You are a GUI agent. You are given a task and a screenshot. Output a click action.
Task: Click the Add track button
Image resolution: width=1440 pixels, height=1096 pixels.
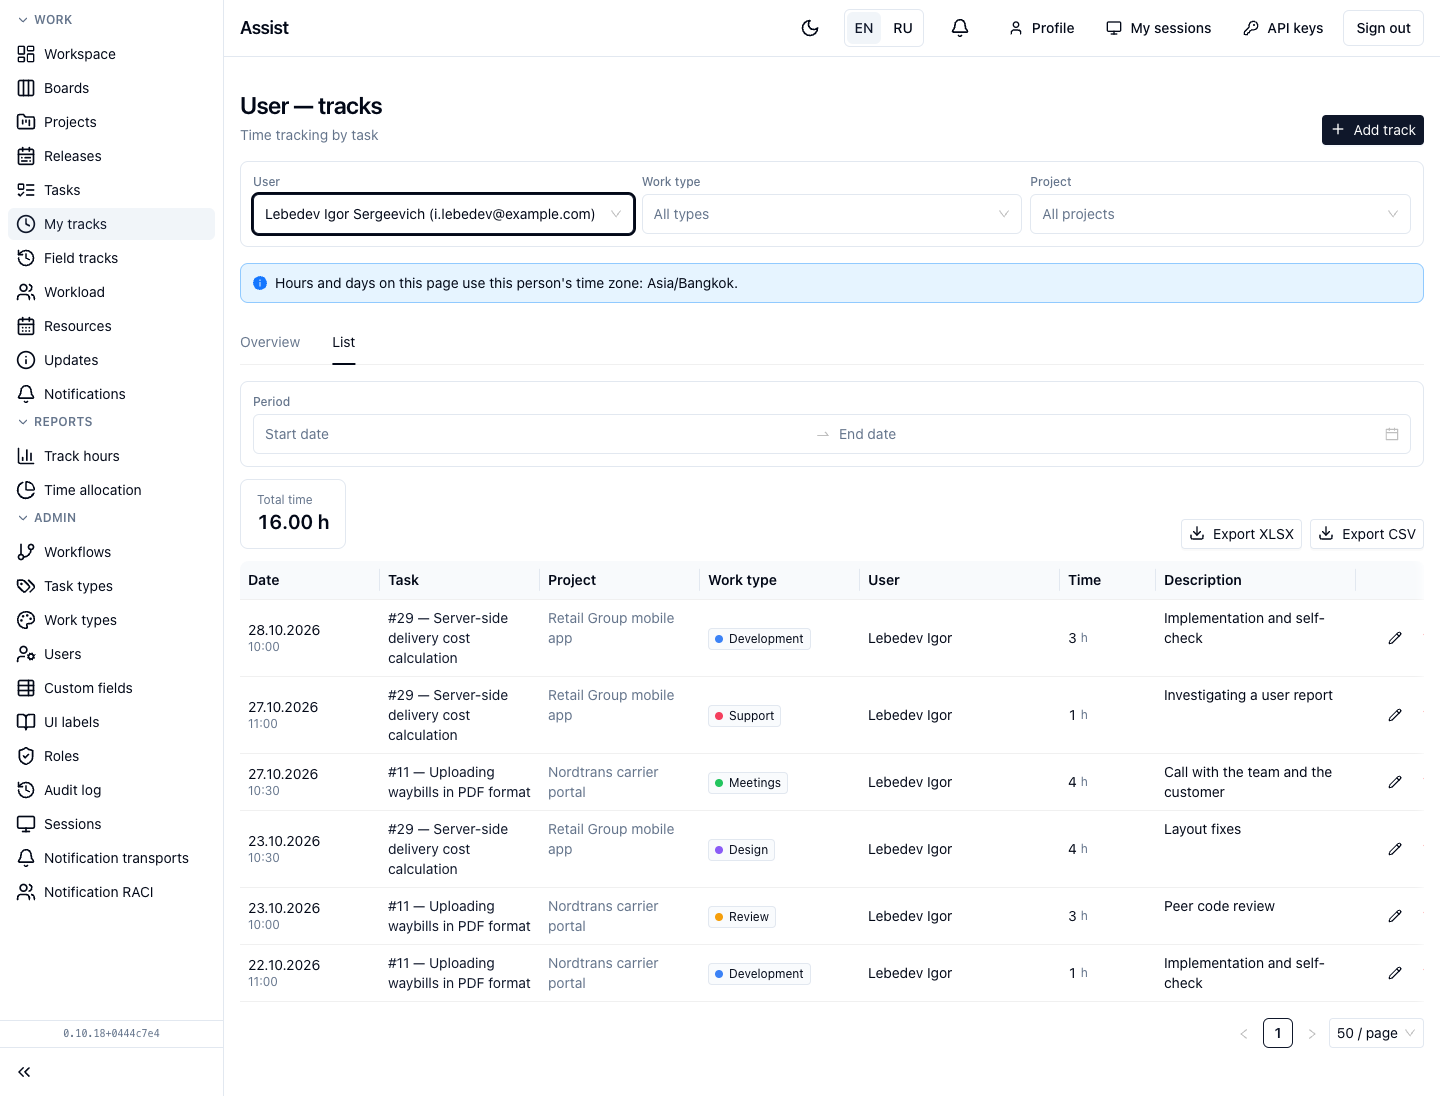[x=1373, y=130]
